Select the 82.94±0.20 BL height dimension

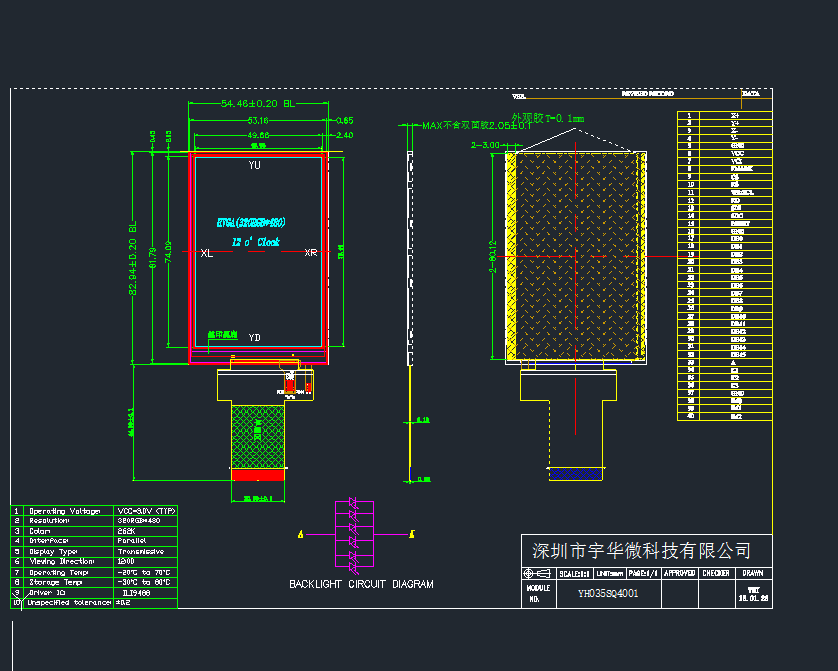[x=133, y=258]
